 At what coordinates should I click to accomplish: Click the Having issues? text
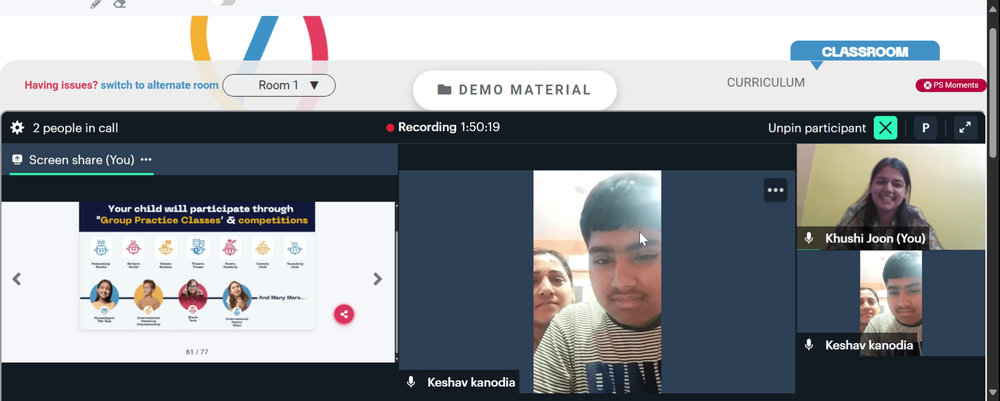coord(61,85)
